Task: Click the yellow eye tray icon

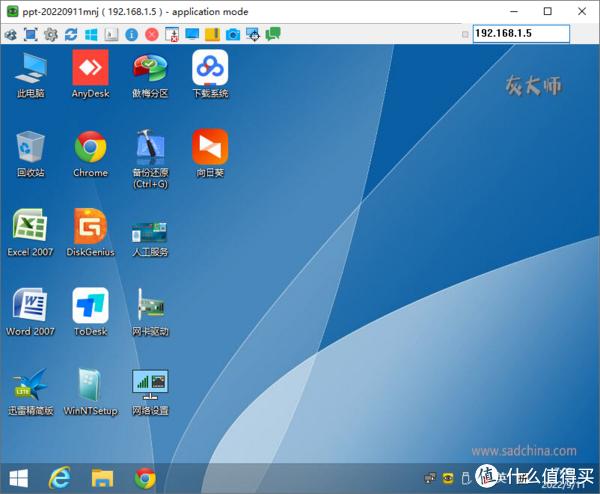Action: coord(448,478)
